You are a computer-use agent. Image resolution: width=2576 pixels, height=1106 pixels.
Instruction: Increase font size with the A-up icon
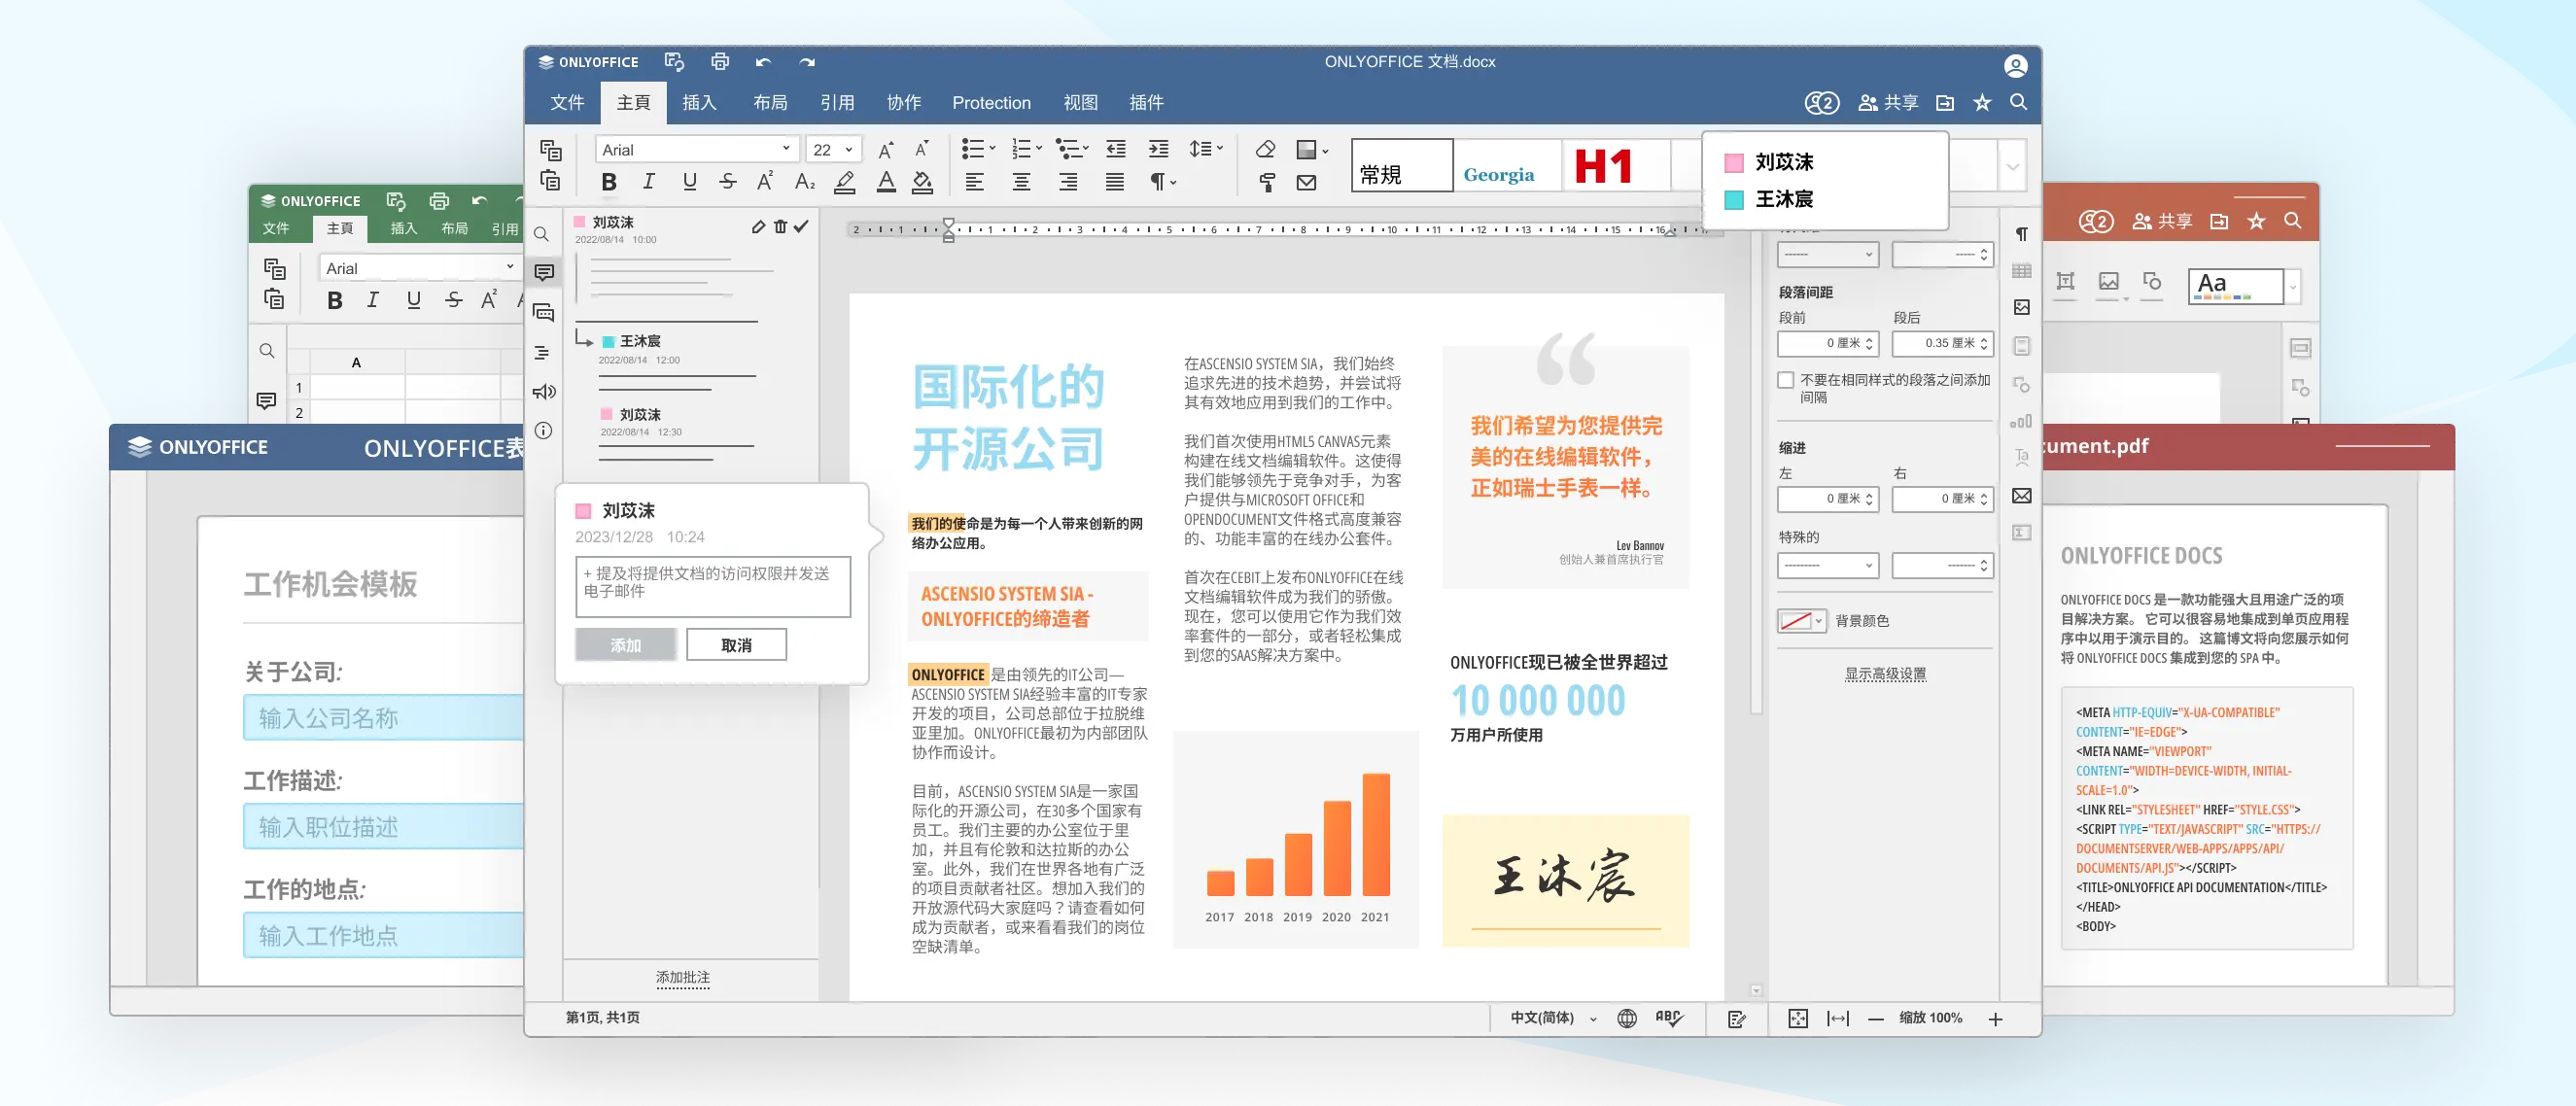tap(885, 150)
